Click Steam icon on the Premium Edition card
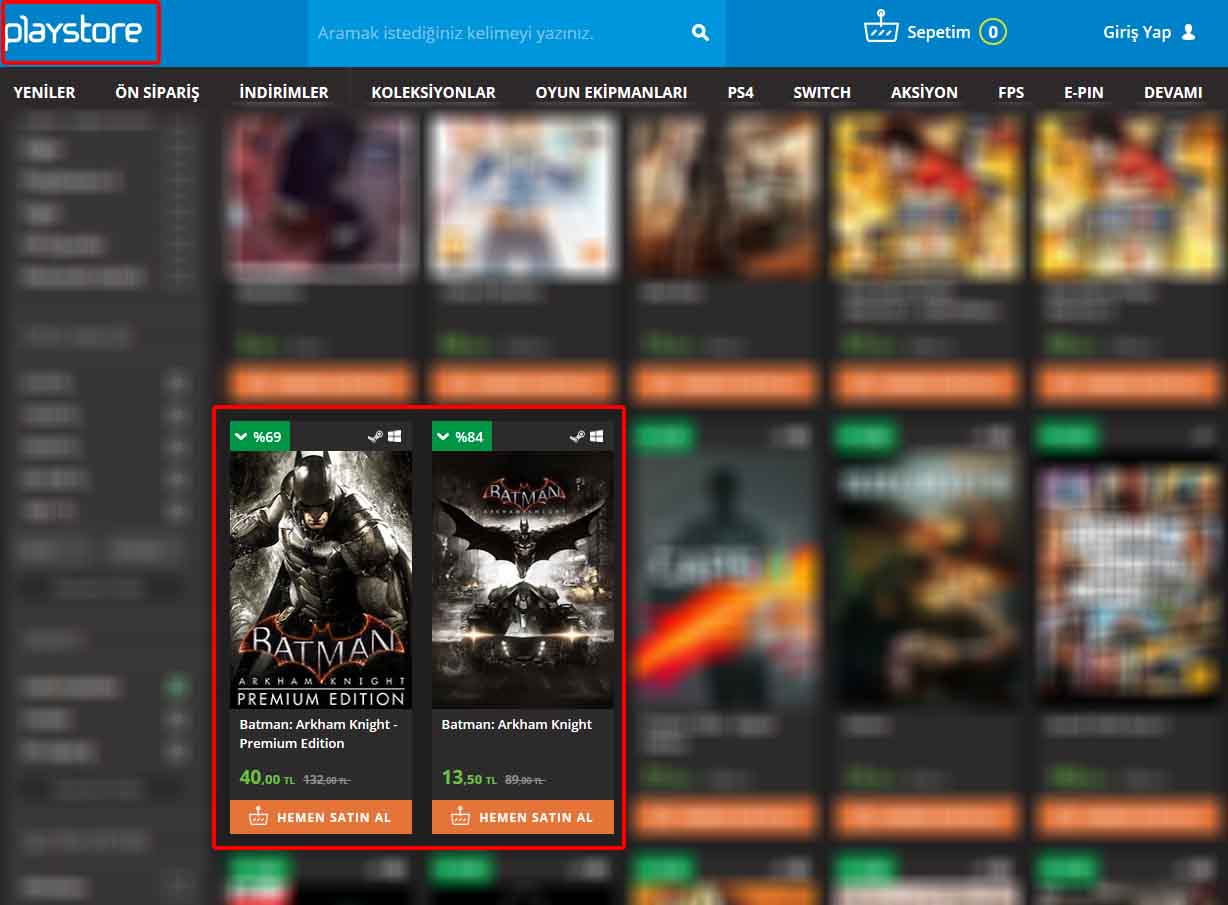 375,436
